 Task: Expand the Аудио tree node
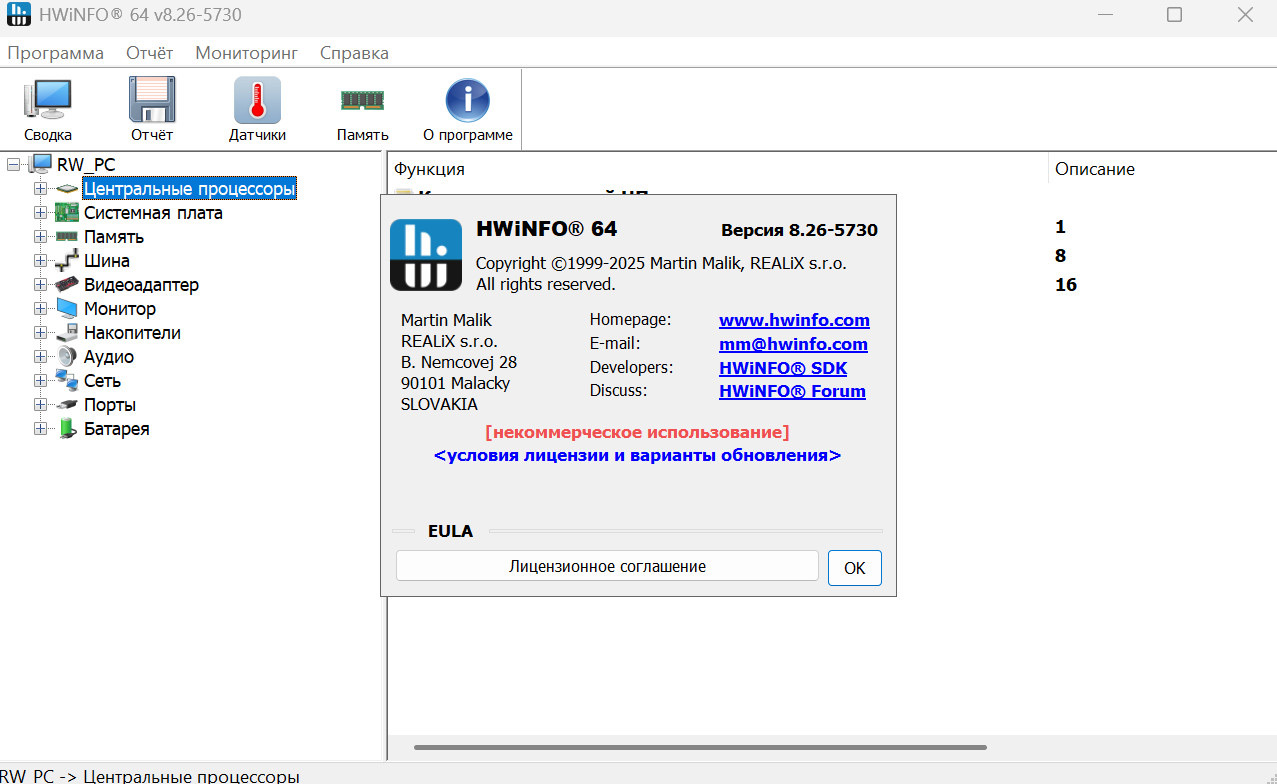point(40,357)
